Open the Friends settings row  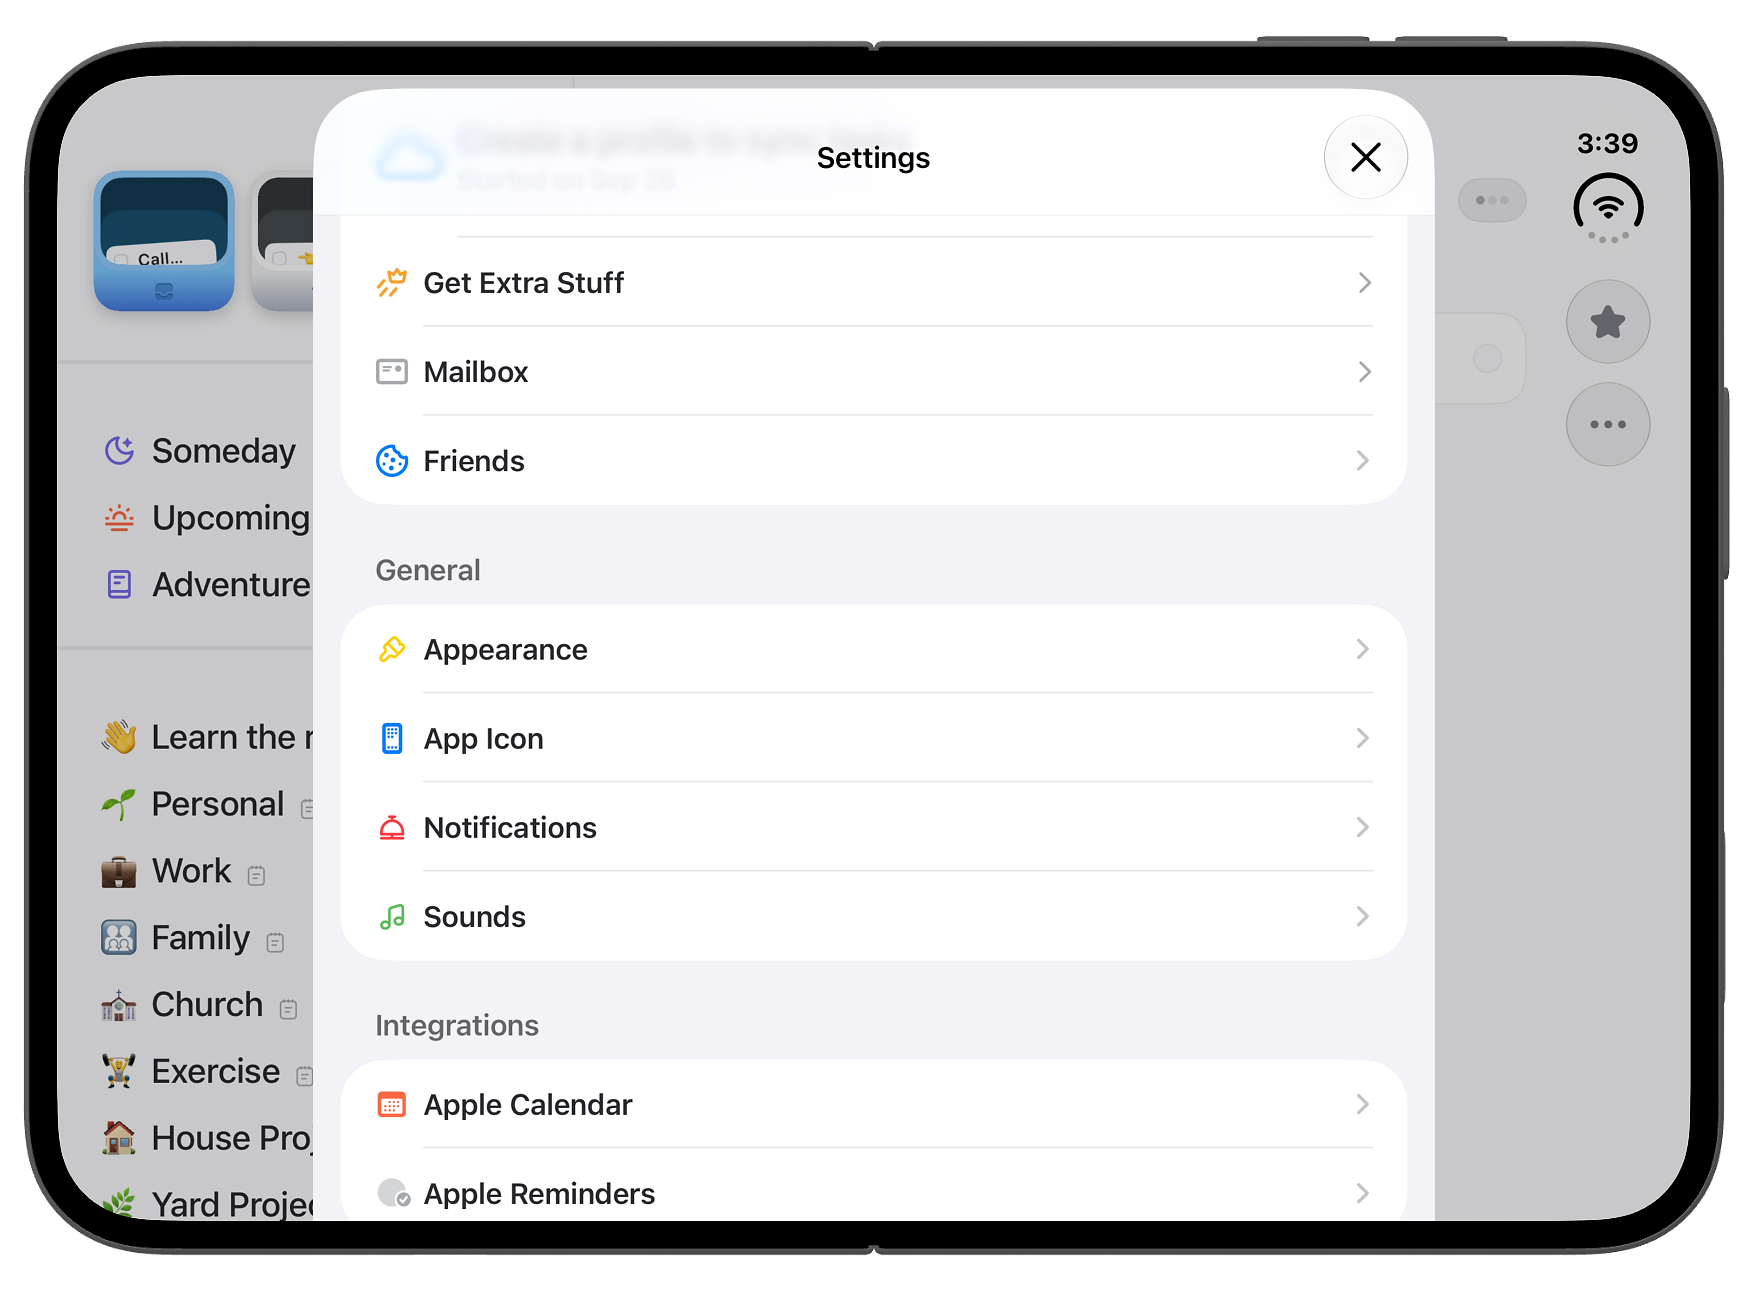point(873,461)
